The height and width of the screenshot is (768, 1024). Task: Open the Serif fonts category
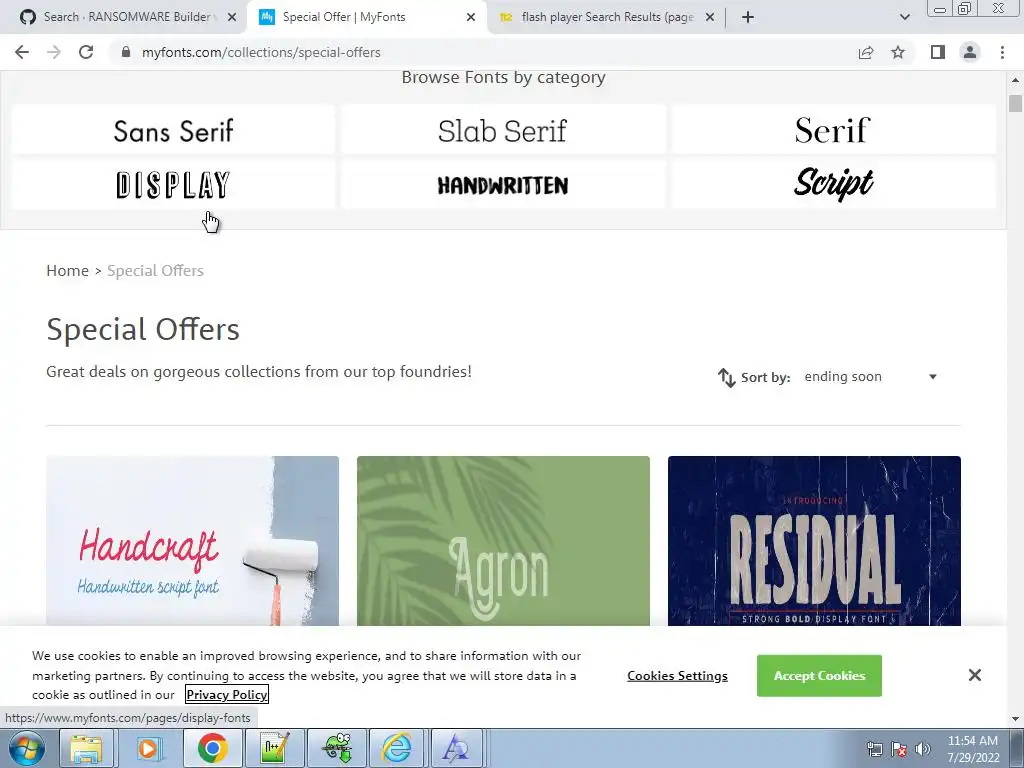pyautogui.click(x=833, y=130)
